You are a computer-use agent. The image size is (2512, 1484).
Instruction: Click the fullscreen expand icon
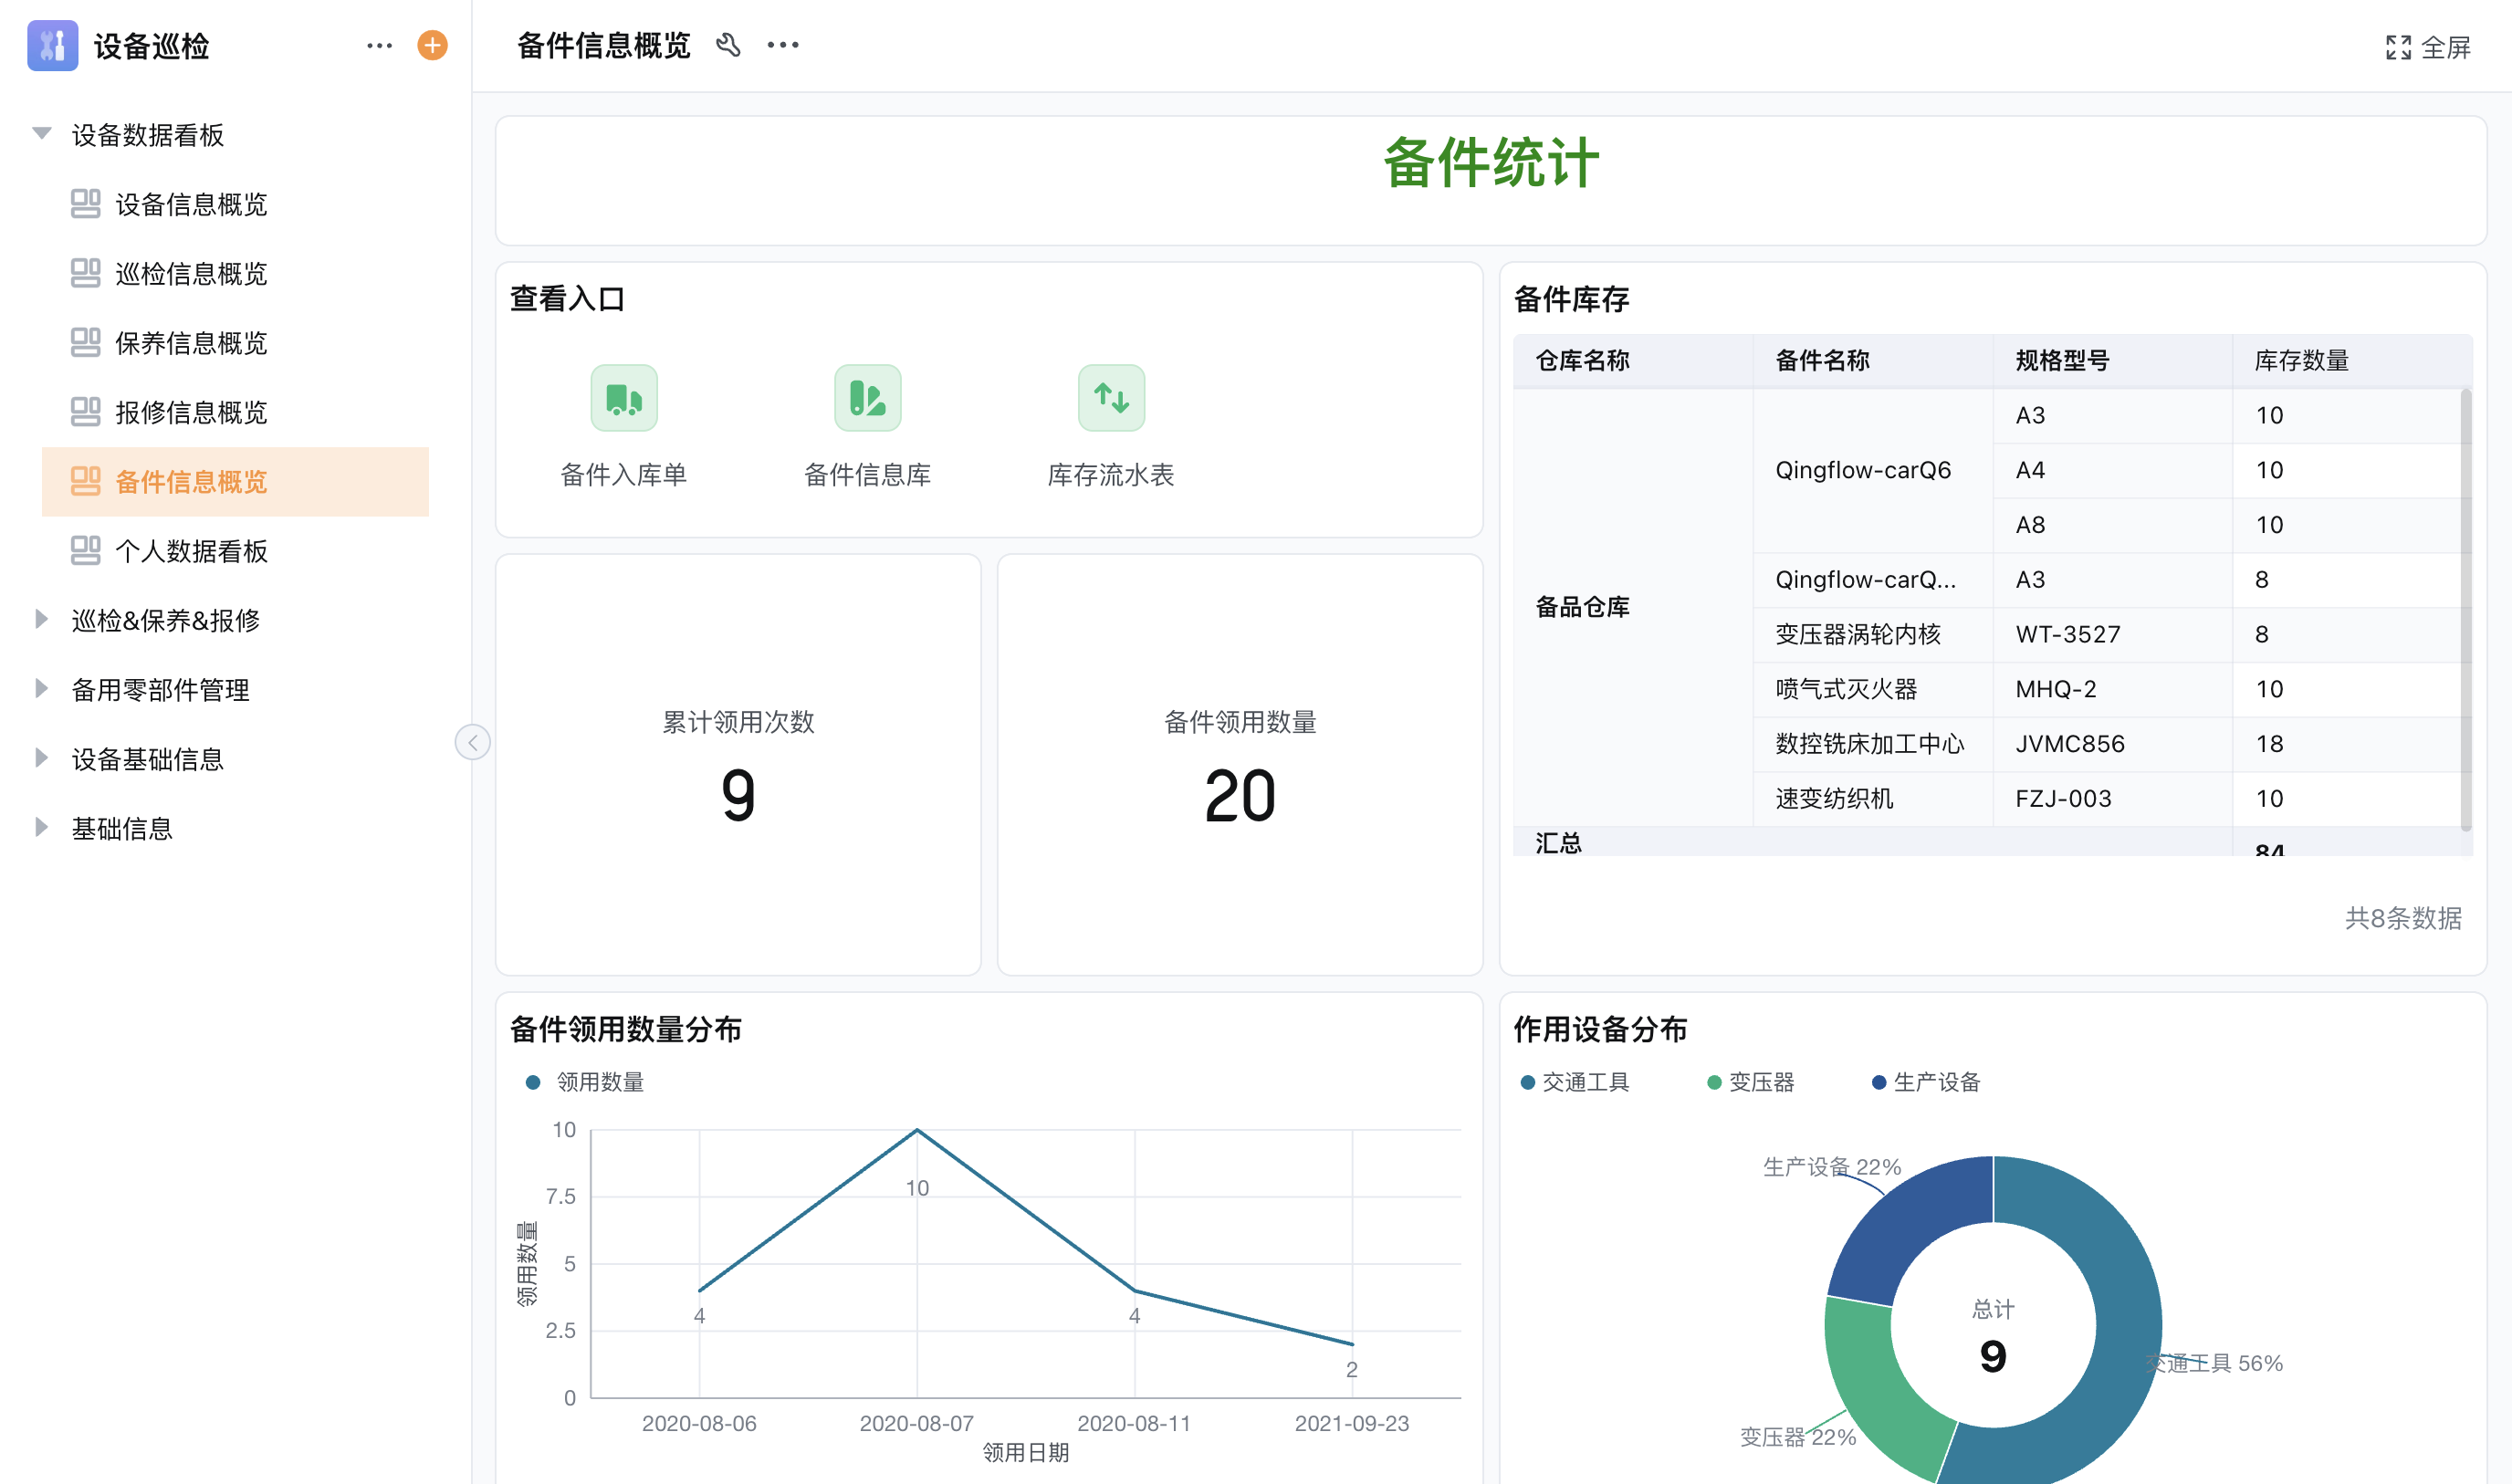[2398, 47]
